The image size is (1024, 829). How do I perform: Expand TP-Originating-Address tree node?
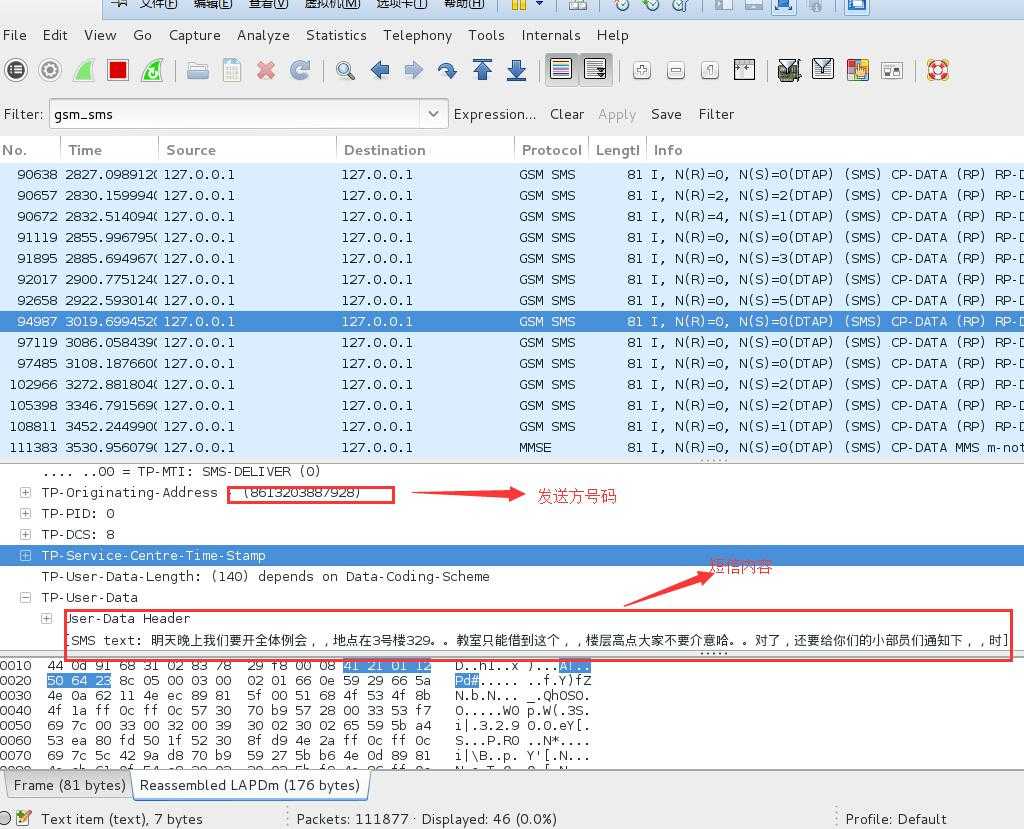click(x=25, y=493)
